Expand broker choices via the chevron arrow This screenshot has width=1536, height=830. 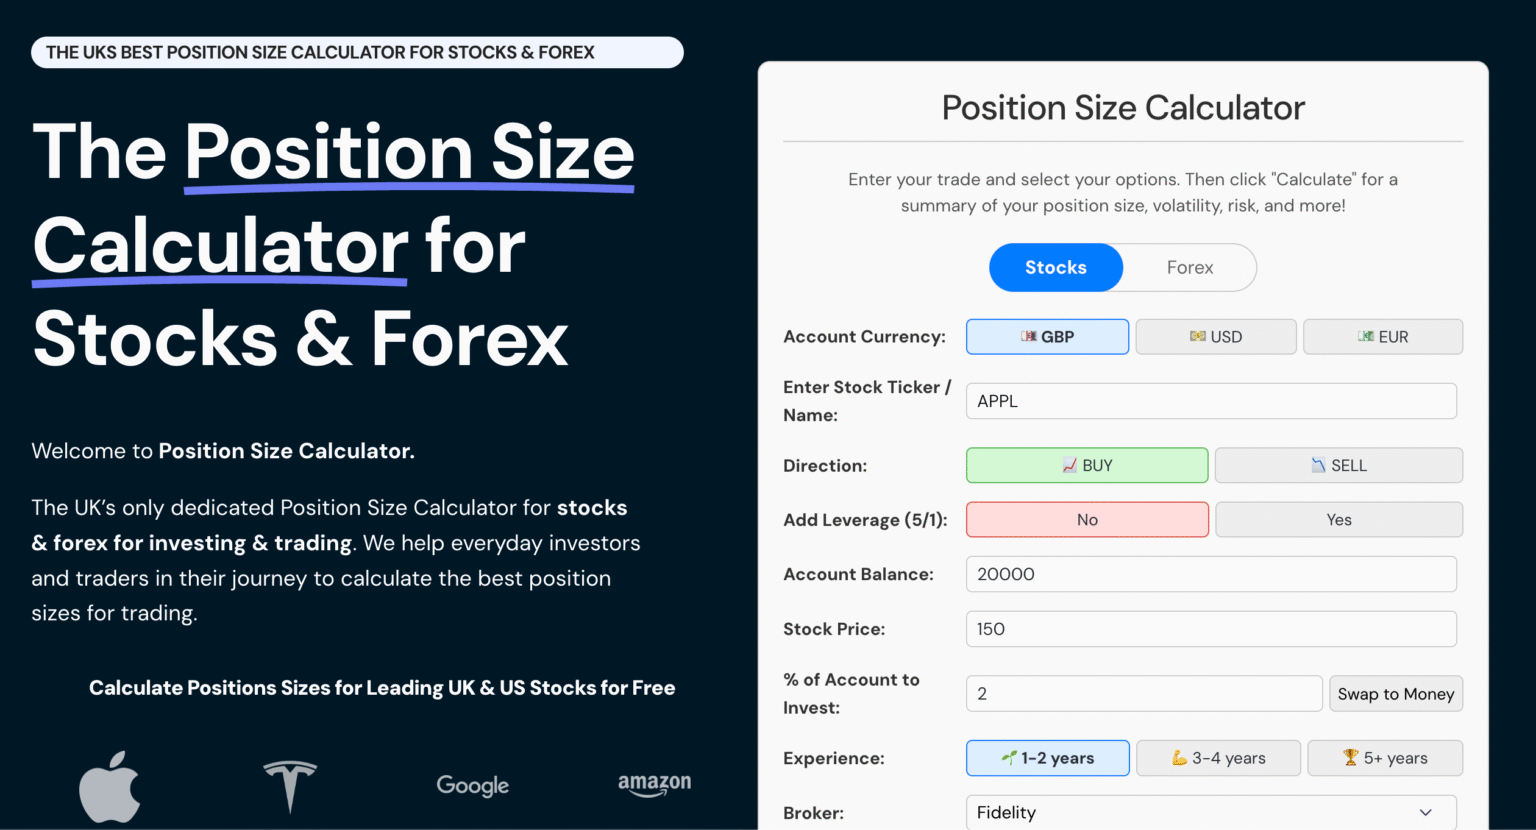(x=1427, y=812)
